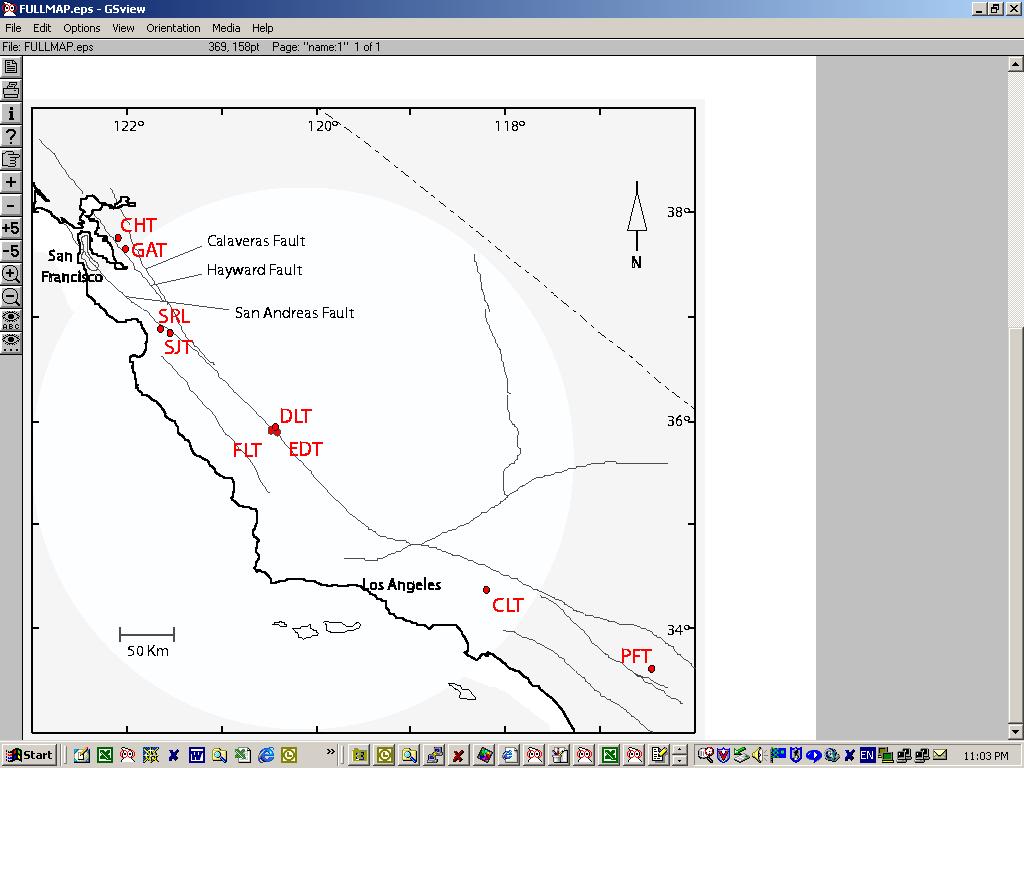The image size is (1024, 895).
Task: Click the EN language indicator in tray
Action: pyautogui.click(x=867, y=755)
